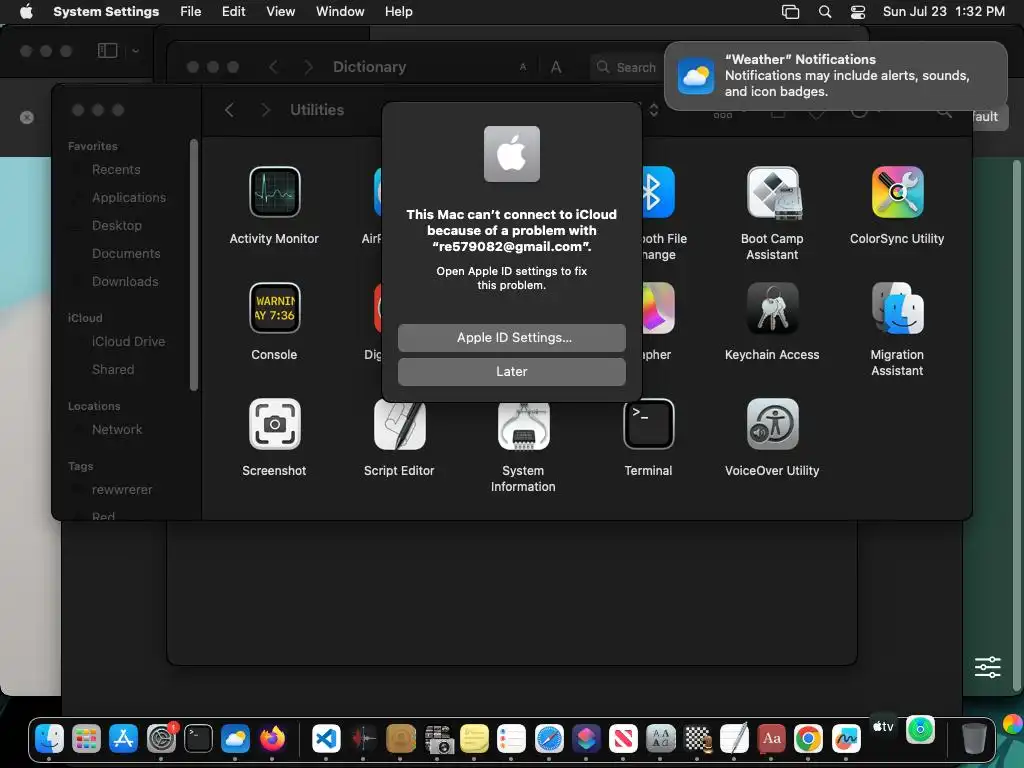The image size is (1024, 768).
Task: Open Freeform from the Dock
Action: click(x=846, y=739)
